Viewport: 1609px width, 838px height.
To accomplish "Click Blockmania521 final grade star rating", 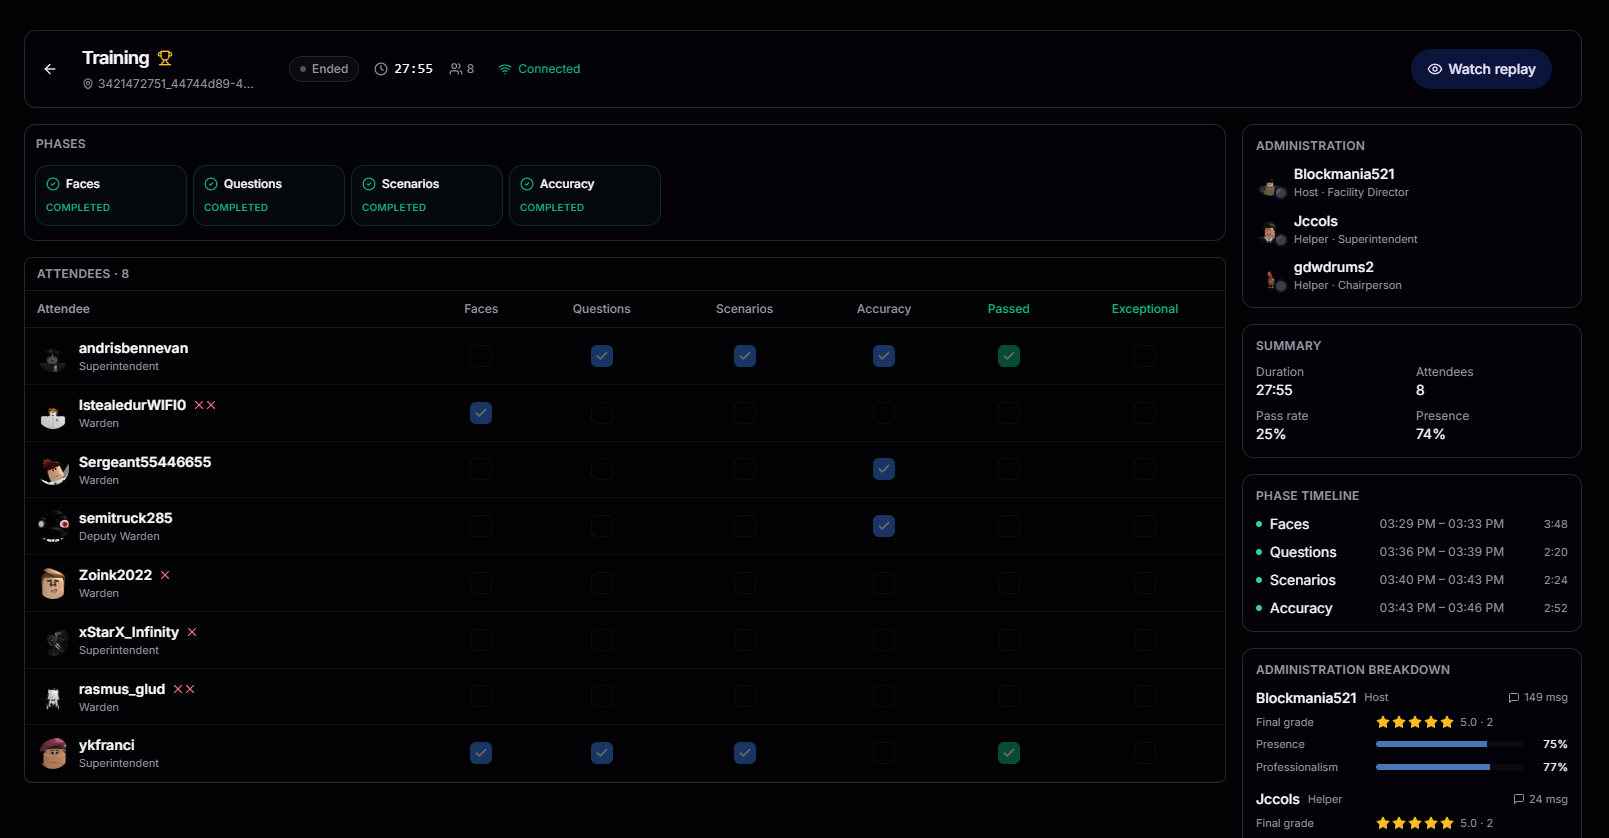I will point(1415,722).
